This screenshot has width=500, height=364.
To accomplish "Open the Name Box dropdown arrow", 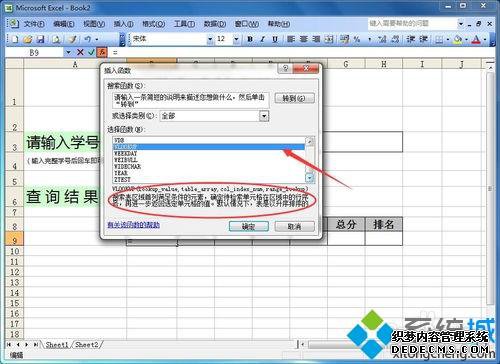I will 68,52.
